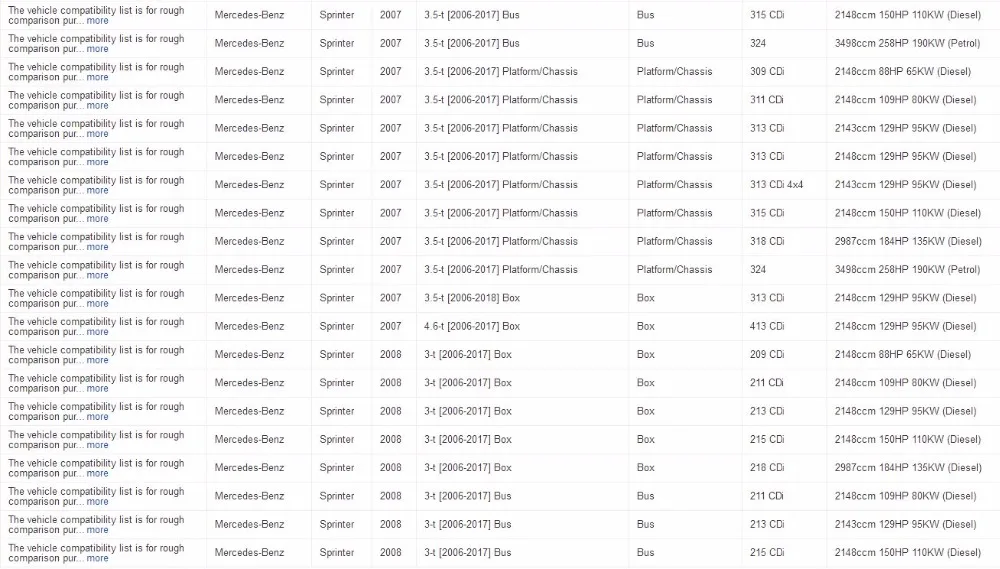Select year '2008' in the 209 CDi row
Image resolution: width=1000 pixels, height=569 pixels.
click(x=390, y=354)
